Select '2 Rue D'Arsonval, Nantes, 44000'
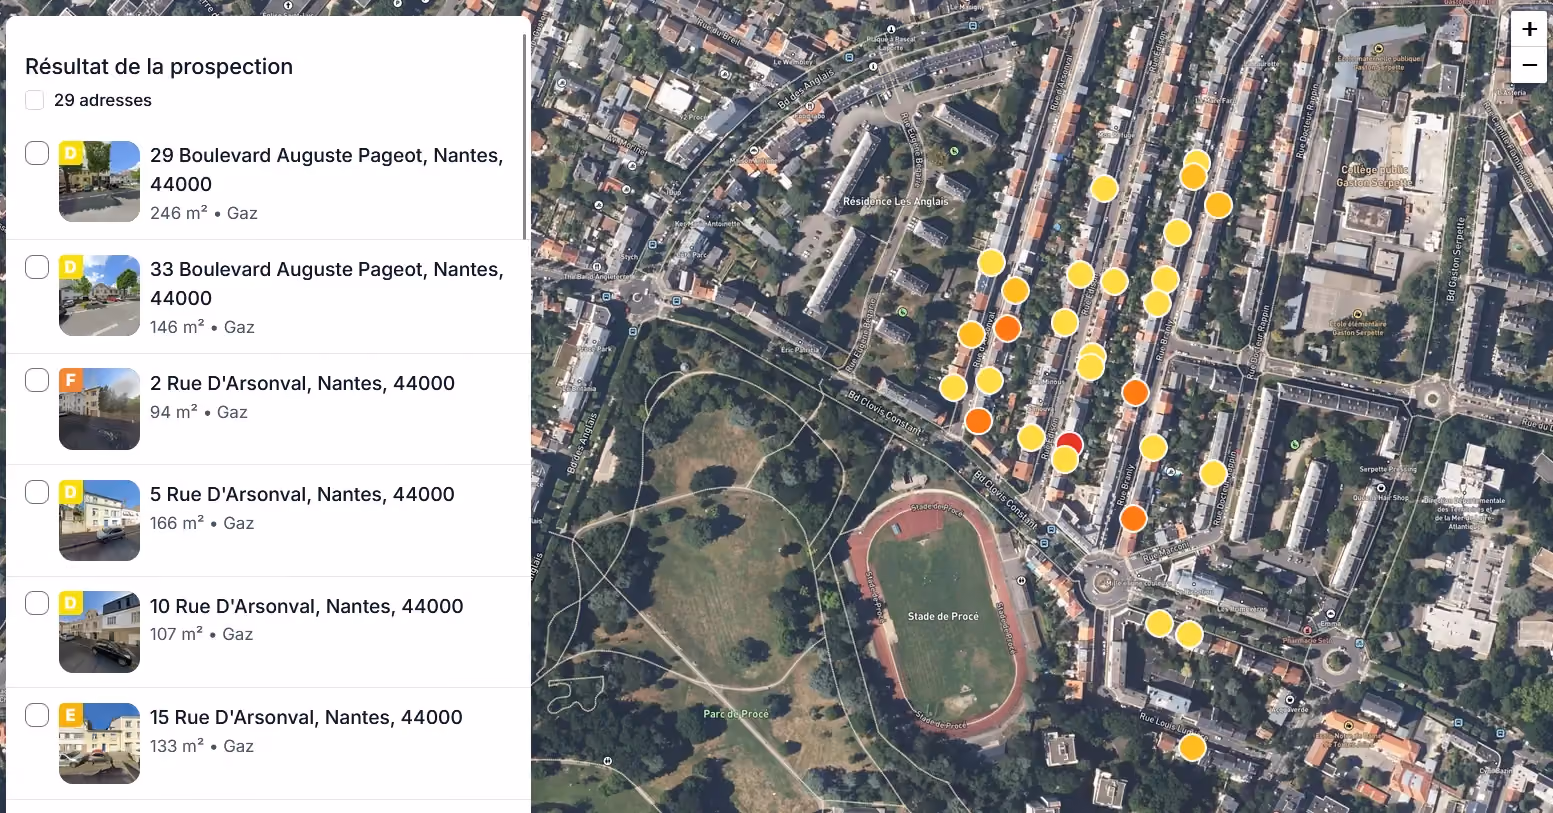Image resolution: width=1553 pixels, height=813 pixels. point(302,383)
